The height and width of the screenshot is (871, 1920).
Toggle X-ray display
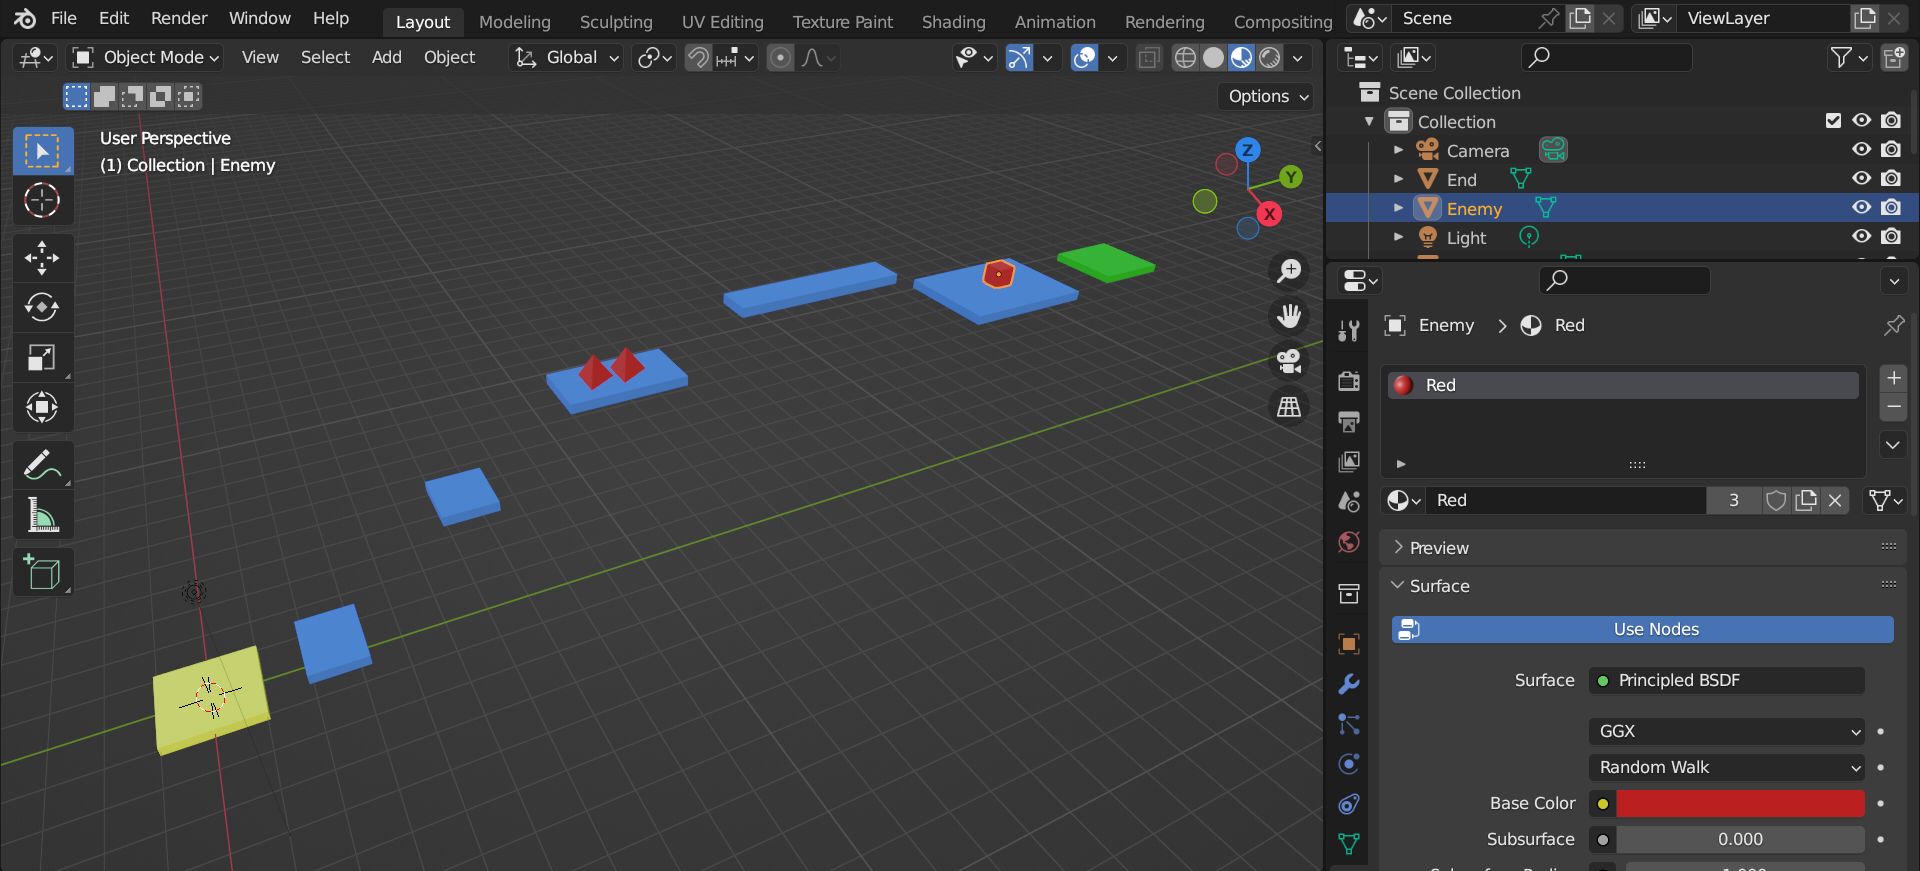tap(1149, 58)
